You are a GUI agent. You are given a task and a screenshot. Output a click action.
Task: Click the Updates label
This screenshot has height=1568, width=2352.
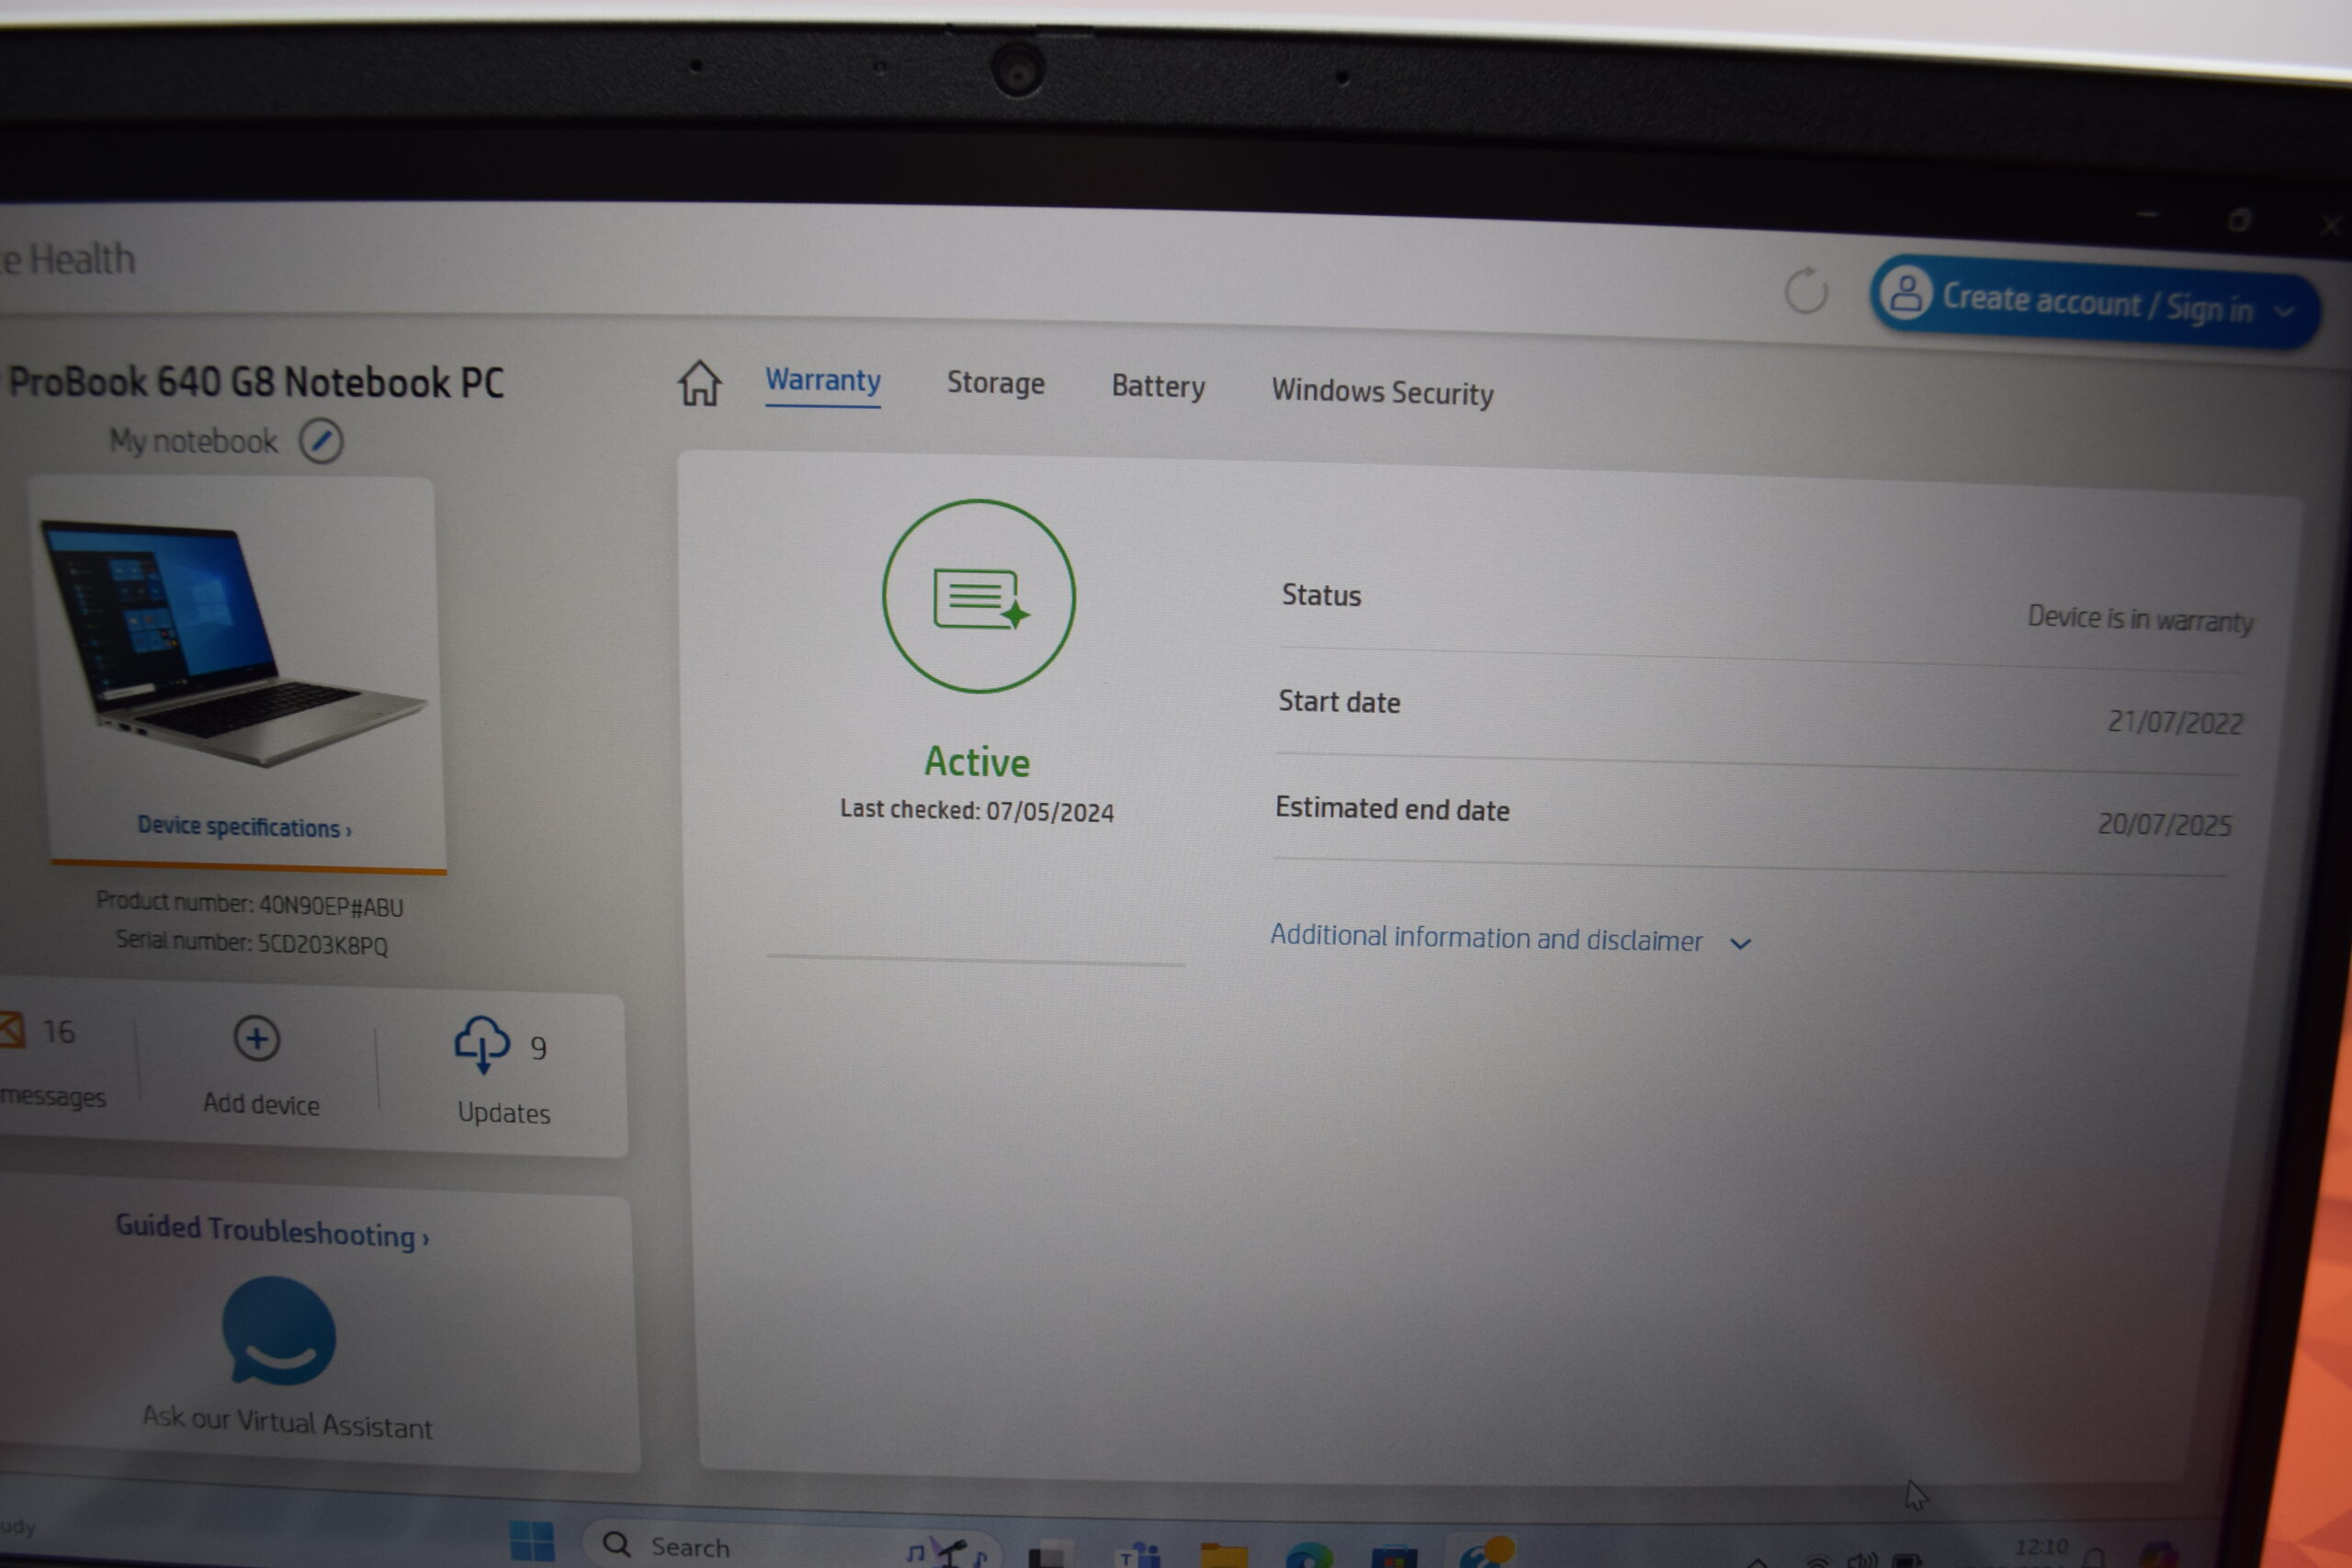504,1113
